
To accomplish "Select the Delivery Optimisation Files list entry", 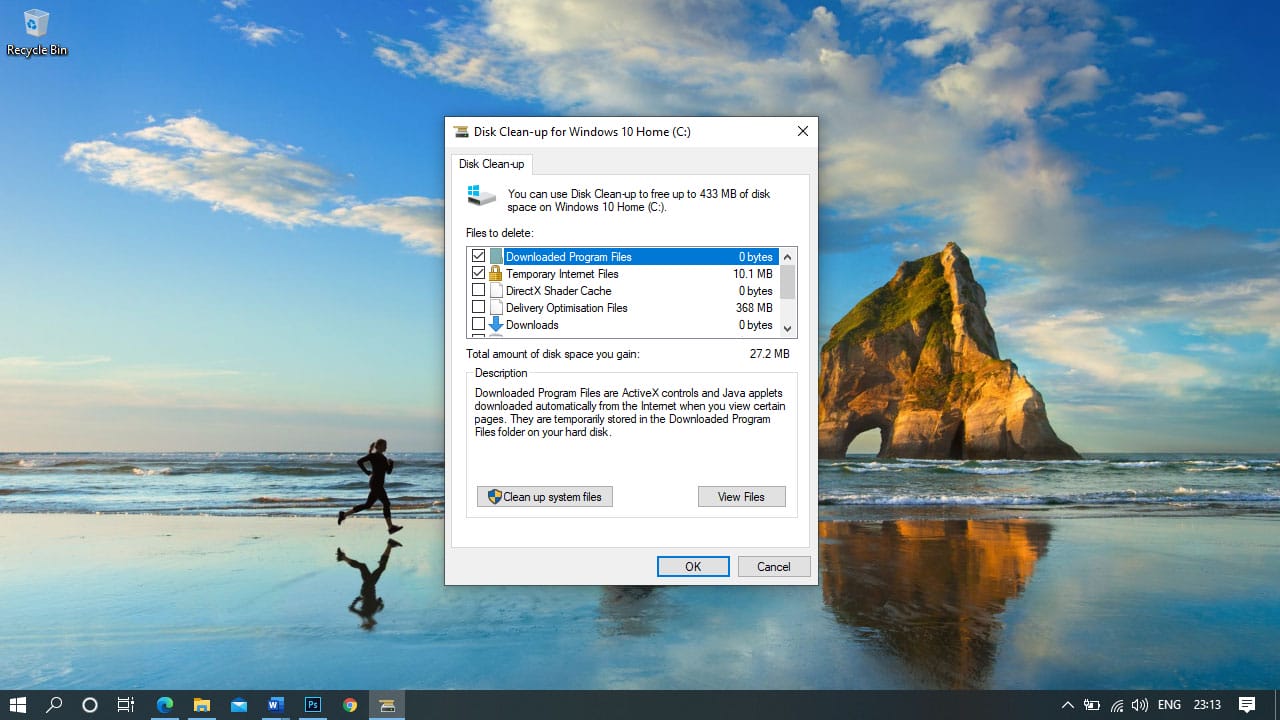I will point(566,308).
